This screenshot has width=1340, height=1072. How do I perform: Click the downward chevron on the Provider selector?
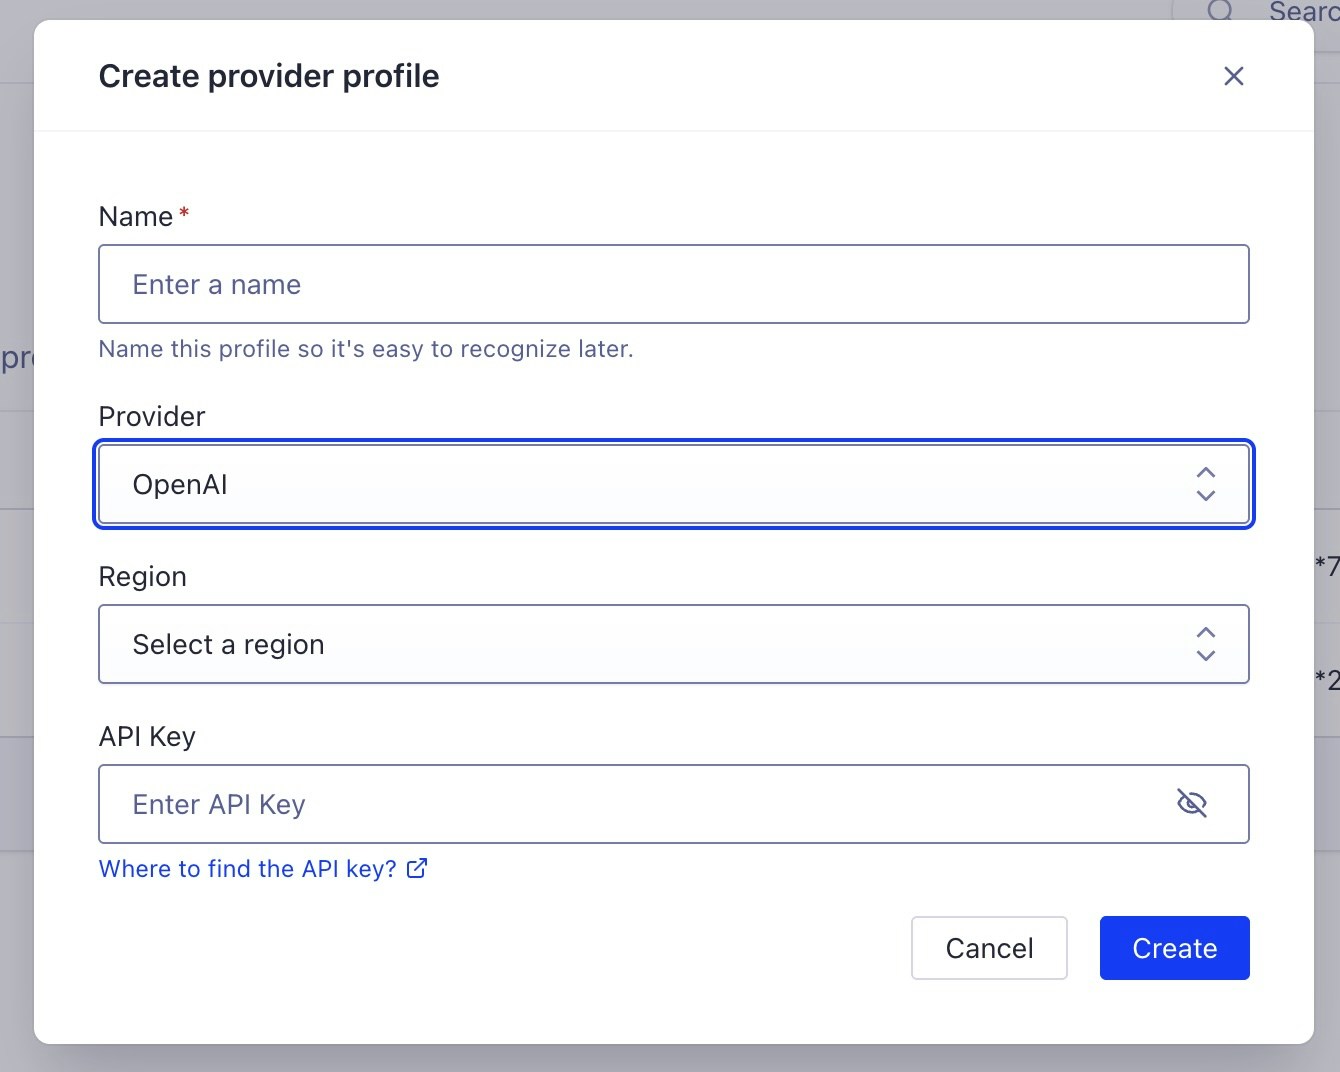pos(1206,497)
